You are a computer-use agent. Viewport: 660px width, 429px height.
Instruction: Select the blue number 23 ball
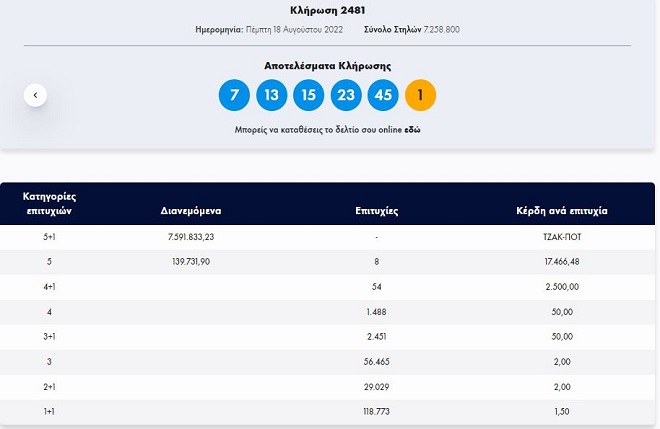346,95
